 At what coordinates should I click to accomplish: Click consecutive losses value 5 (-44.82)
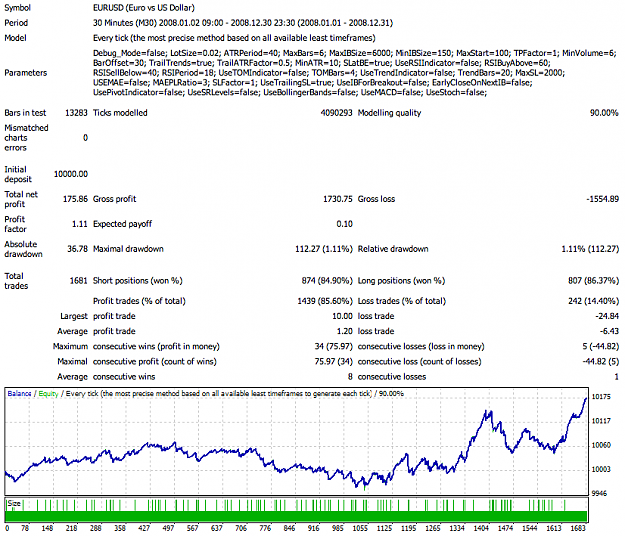click(x=601, y=346)
